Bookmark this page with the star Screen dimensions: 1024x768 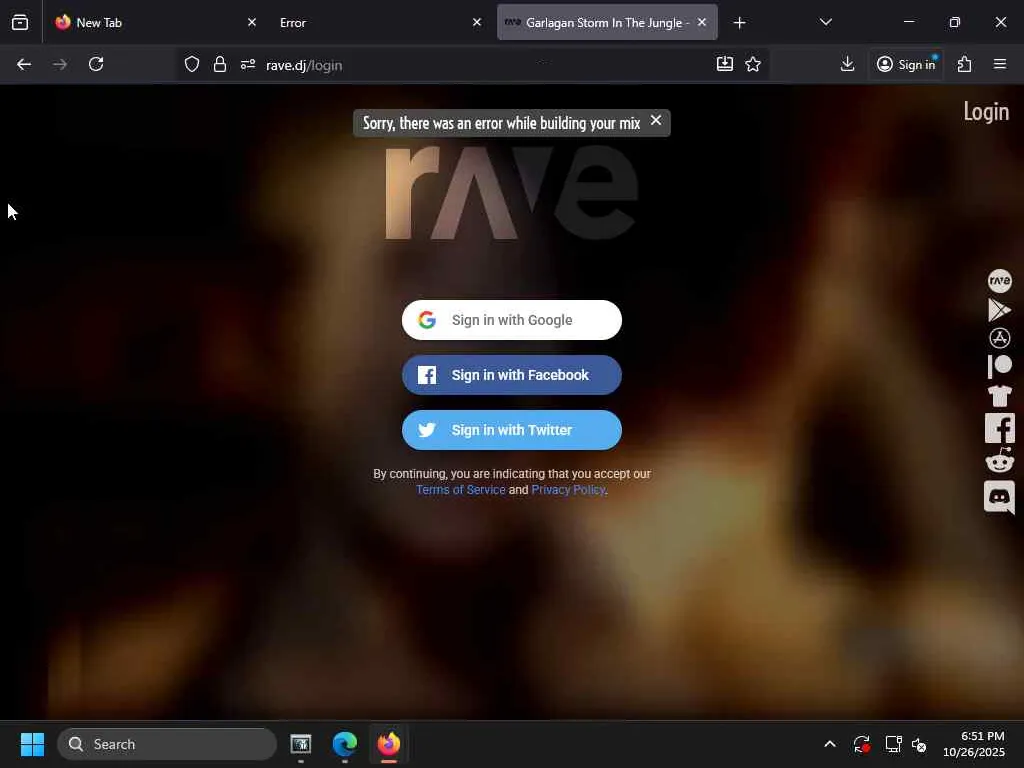pyautogui.click(x=753, y=64)
